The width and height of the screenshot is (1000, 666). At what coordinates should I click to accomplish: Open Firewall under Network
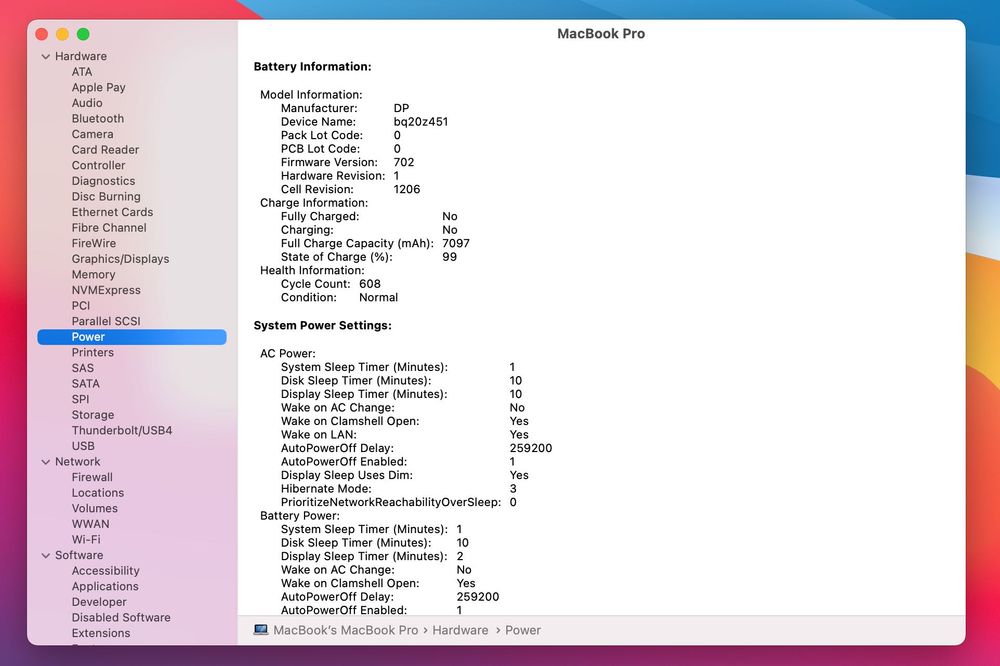point(92,477)
